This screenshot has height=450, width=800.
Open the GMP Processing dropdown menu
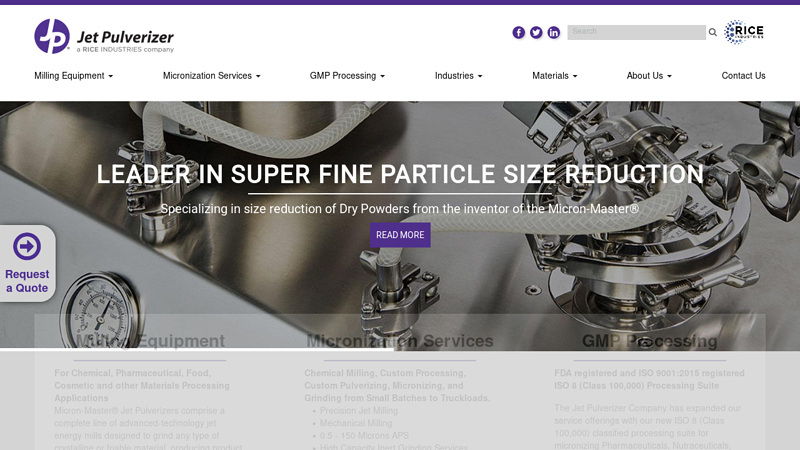click(347, 76)
